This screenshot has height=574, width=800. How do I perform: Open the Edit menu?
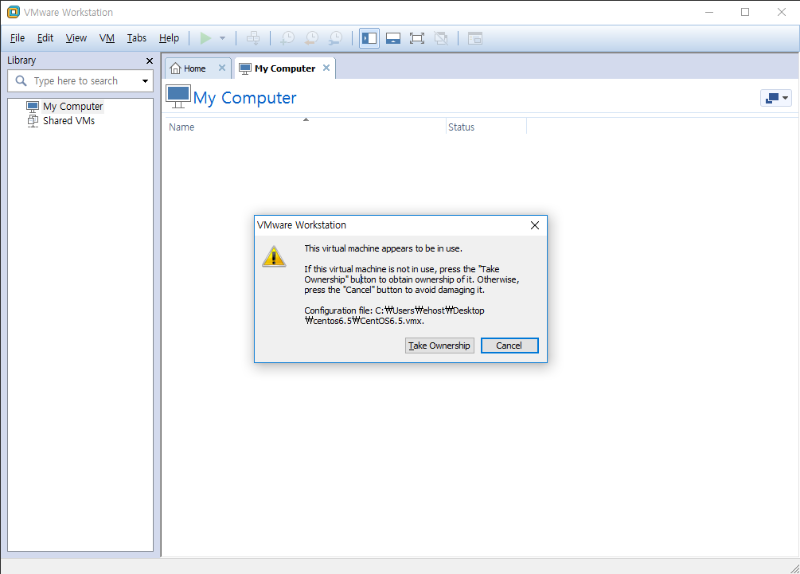click(x=45, y=38)
